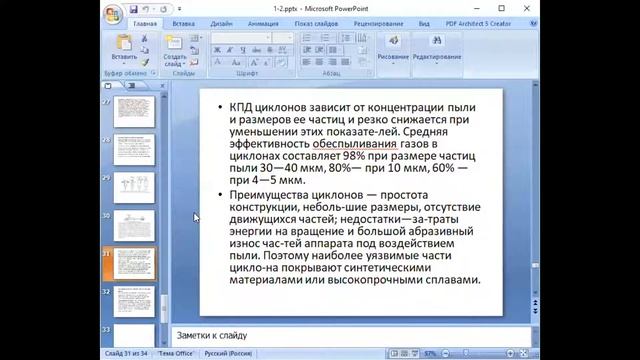Viewport: 640px width, 360px height.
Task: Activate the Format Painter brush
Action: coord(144,62)
